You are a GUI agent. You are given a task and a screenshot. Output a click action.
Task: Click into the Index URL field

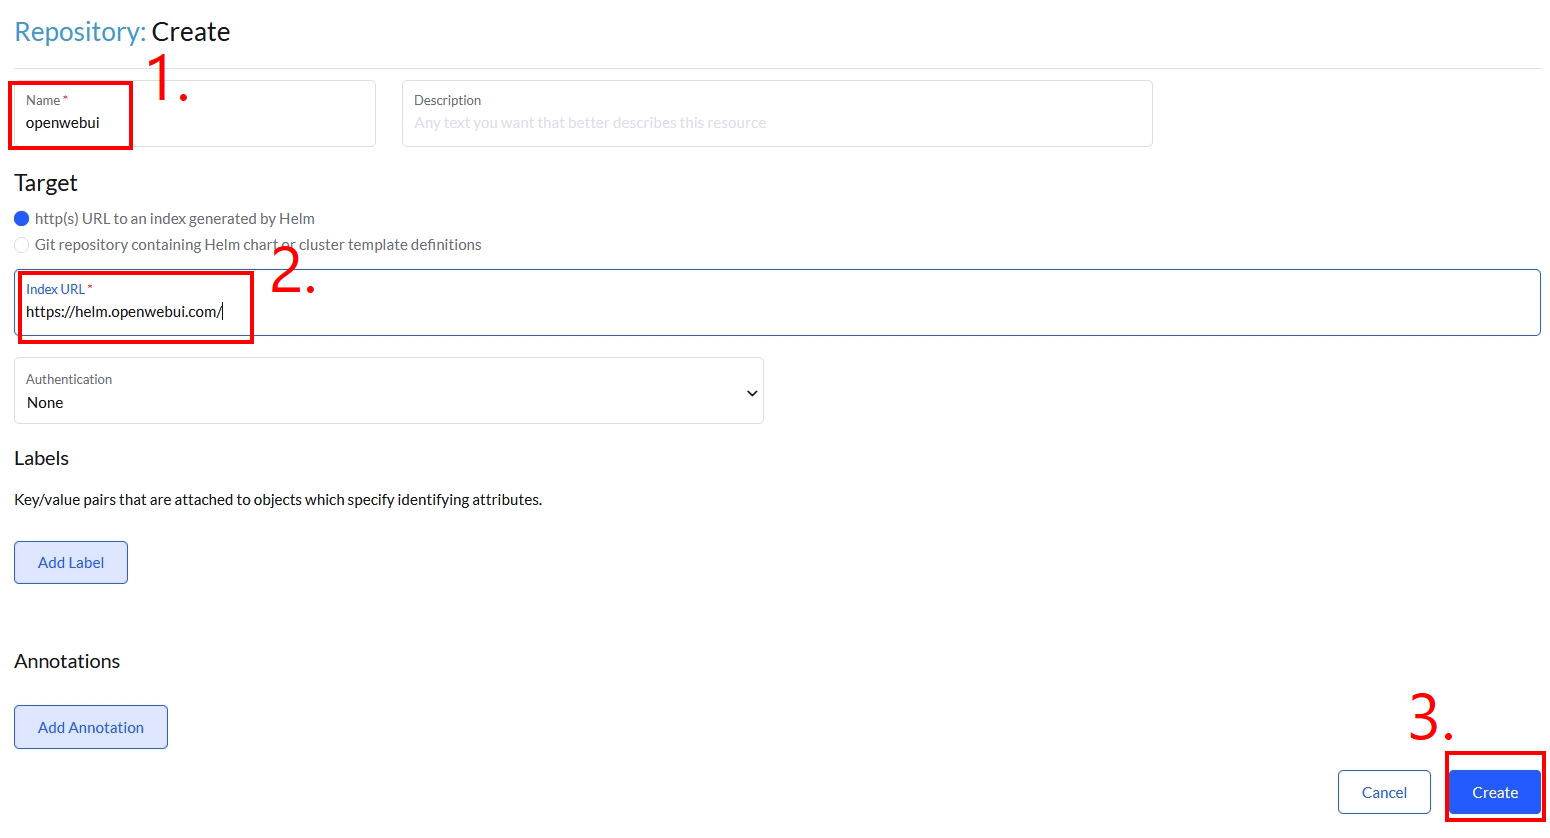(777, 302)
